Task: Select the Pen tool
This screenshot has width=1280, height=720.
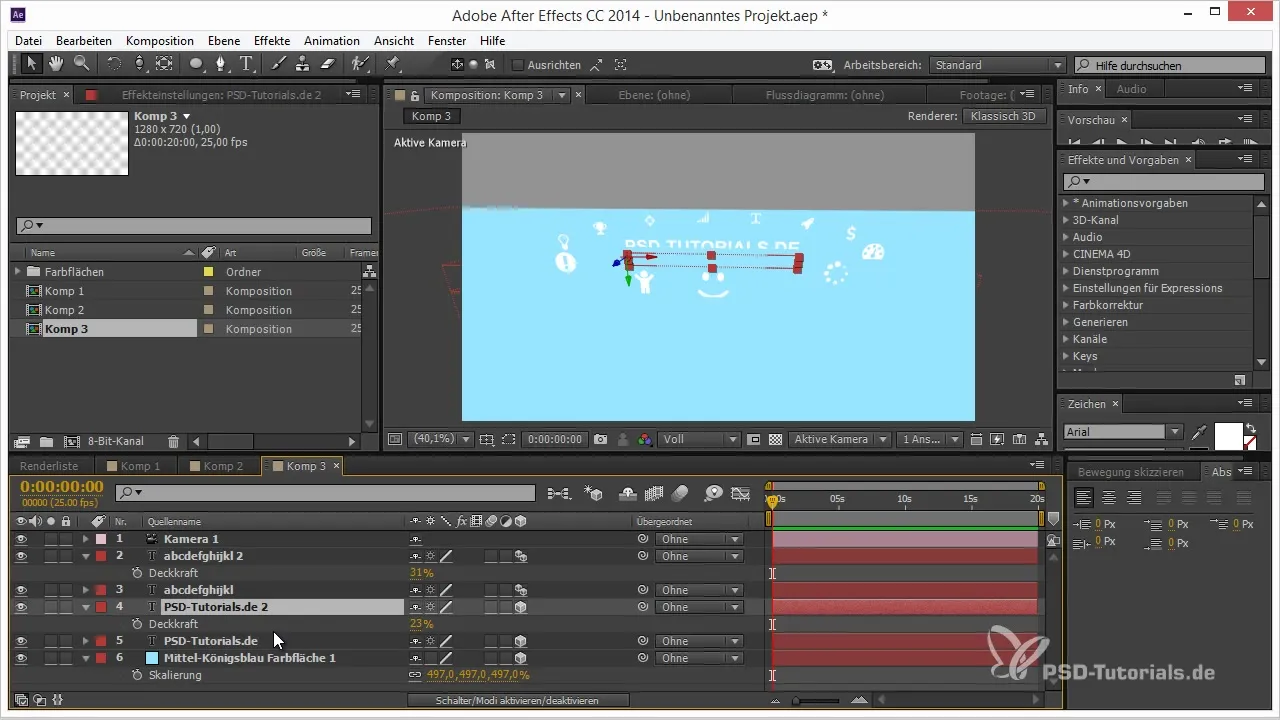Action: coord(221,64)
